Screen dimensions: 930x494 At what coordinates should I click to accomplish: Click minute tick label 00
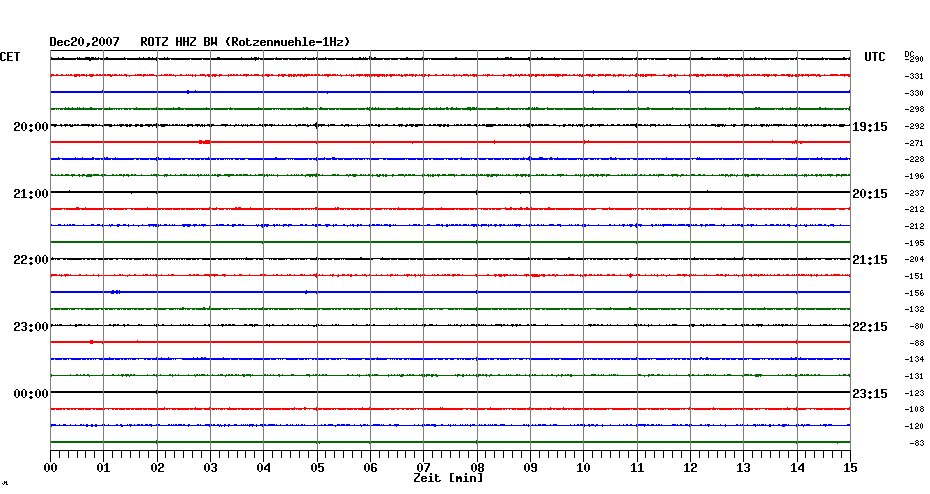coord(50,468)
